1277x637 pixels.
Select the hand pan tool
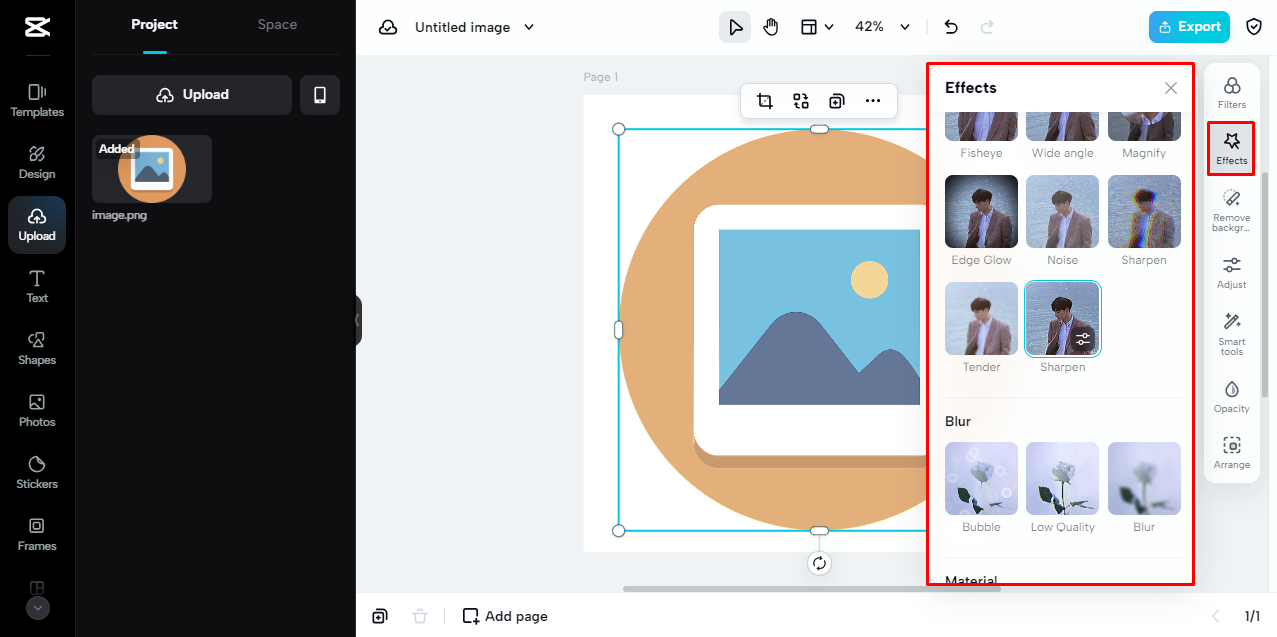tap(771, 27)
